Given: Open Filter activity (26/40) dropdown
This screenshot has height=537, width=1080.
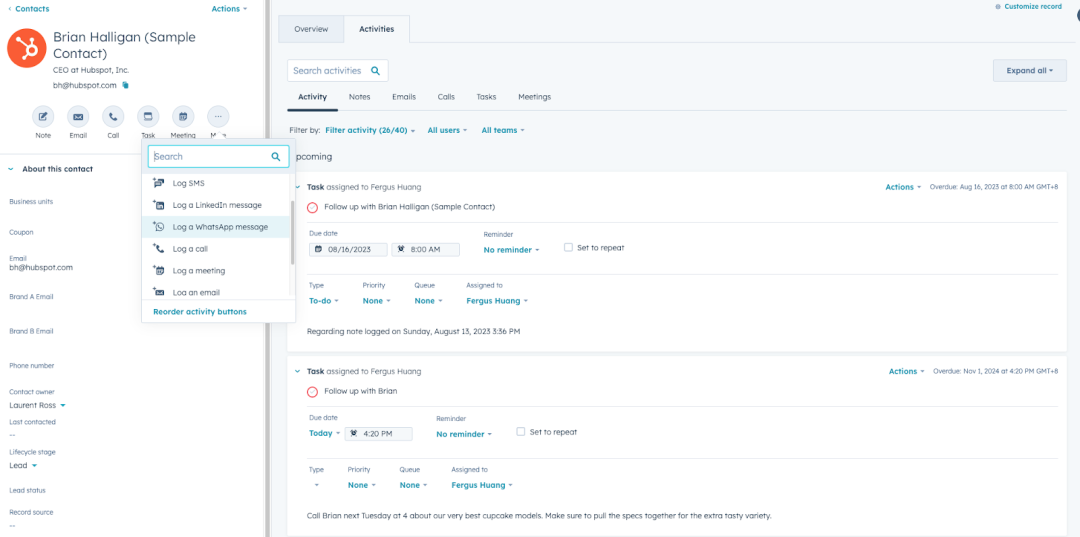Looking at the screenshot, I should 369,130.
